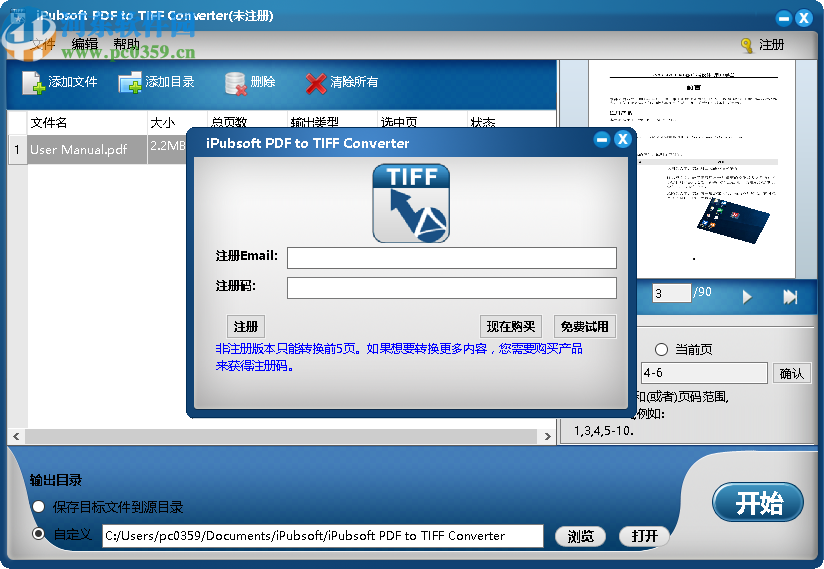Image resolution: width=824 pixels, height=569 pixels.
Task: Click the TIFF converter logo in dialog
Action: pyautogui.click(x=411, y=203)
